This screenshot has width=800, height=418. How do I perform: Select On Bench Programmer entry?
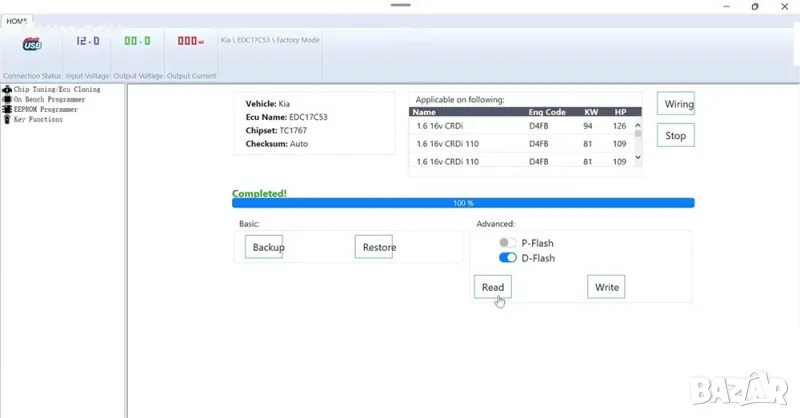click(x=49, y=99)
